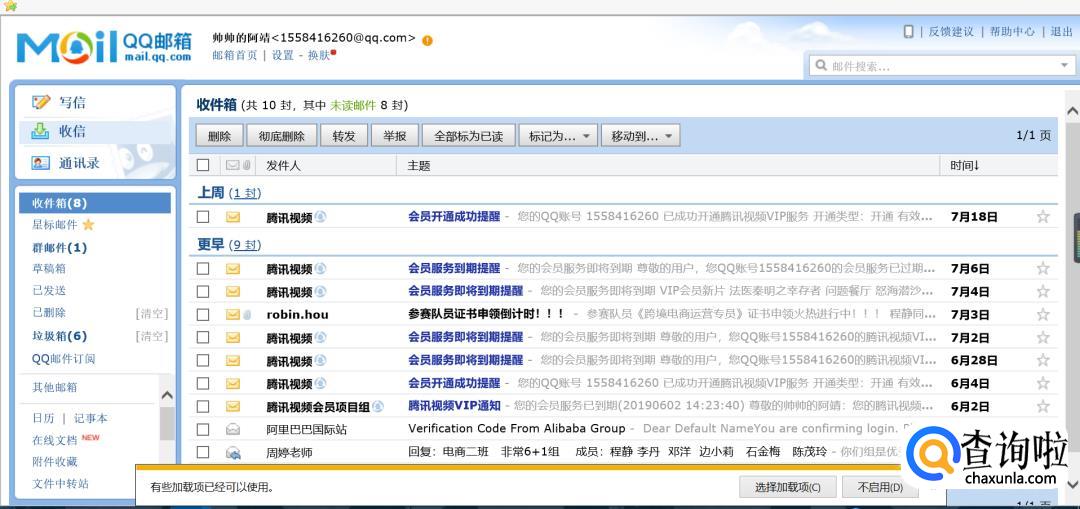The image size is (1080, 509).
Task: Collapse the 上周 (1 封) group
Action: coord(229,193)
